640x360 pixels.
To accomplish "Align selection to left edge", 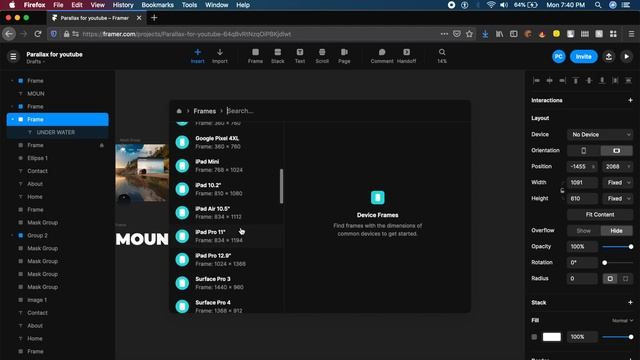I will [536, 81].
